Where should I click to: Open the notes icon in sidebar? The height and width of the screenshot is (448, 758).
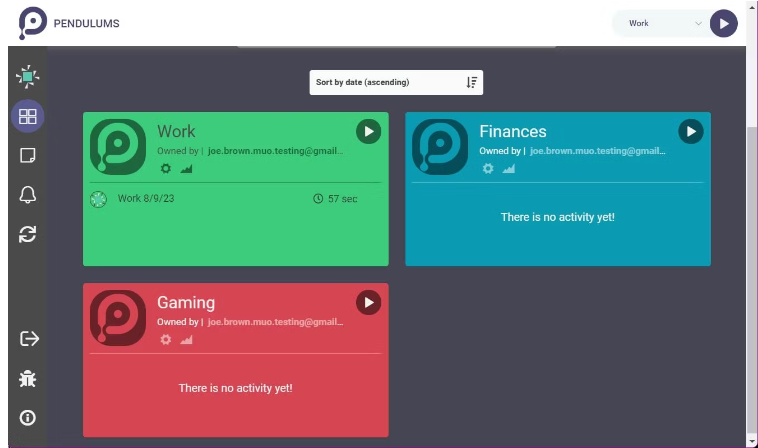pos(28,156)
